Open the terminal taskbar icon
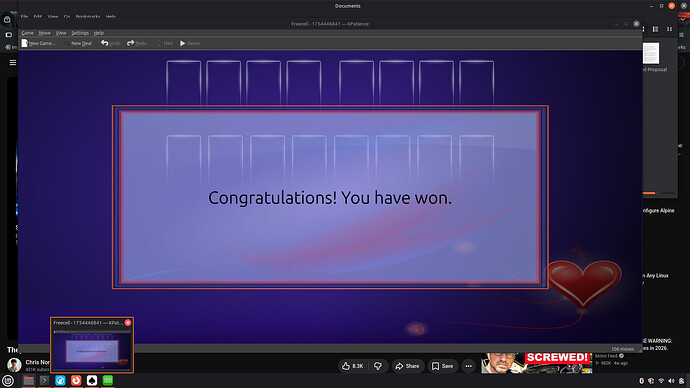This screenshot has width=690, height=388. click(x=44, y=381)
